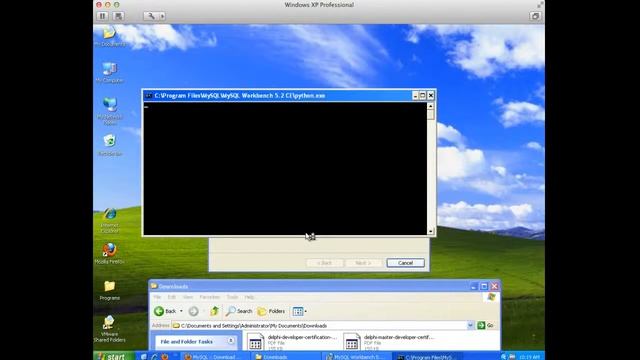The width and height of the screenshot is (640, 360).
Task: Open the Back history dropdown arrow
Action: [x=181, y=311]
